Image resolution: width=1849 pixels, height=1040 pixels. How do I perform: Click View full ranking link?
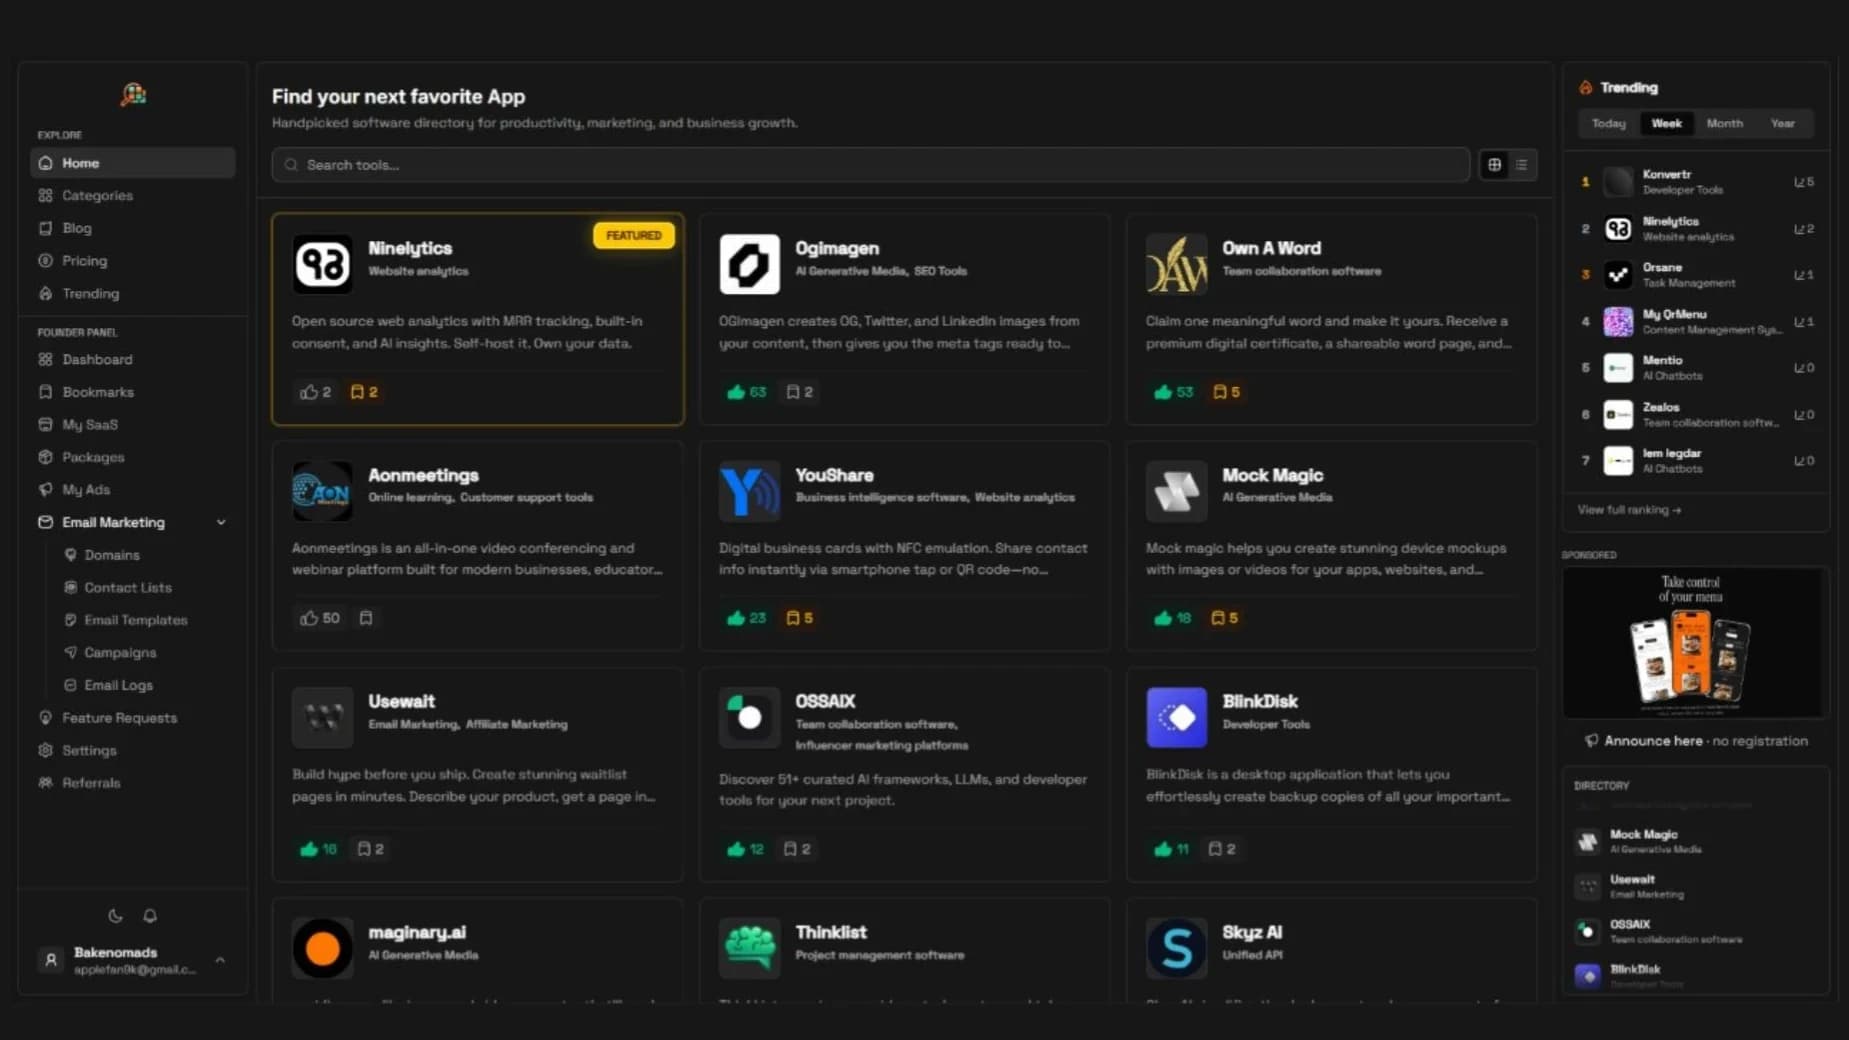[1629, 510]
